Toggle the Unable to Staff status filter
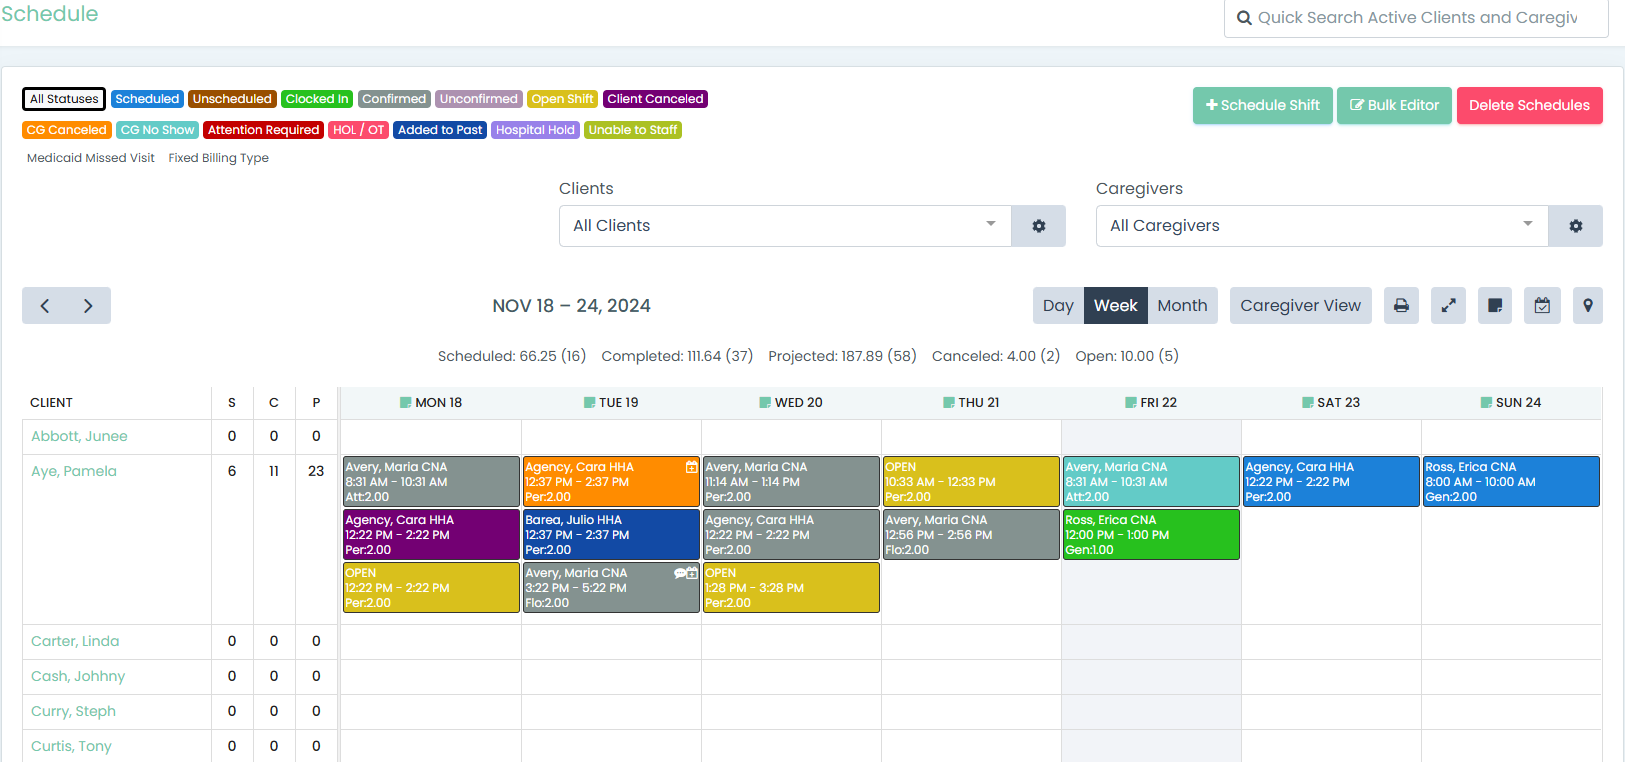 click(x=633, y=130)
